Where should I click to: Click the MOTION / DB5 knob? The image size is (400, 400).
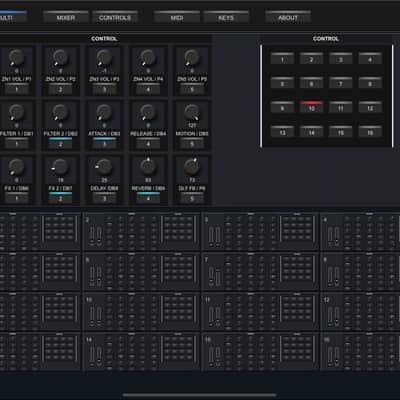pos(192,112)
